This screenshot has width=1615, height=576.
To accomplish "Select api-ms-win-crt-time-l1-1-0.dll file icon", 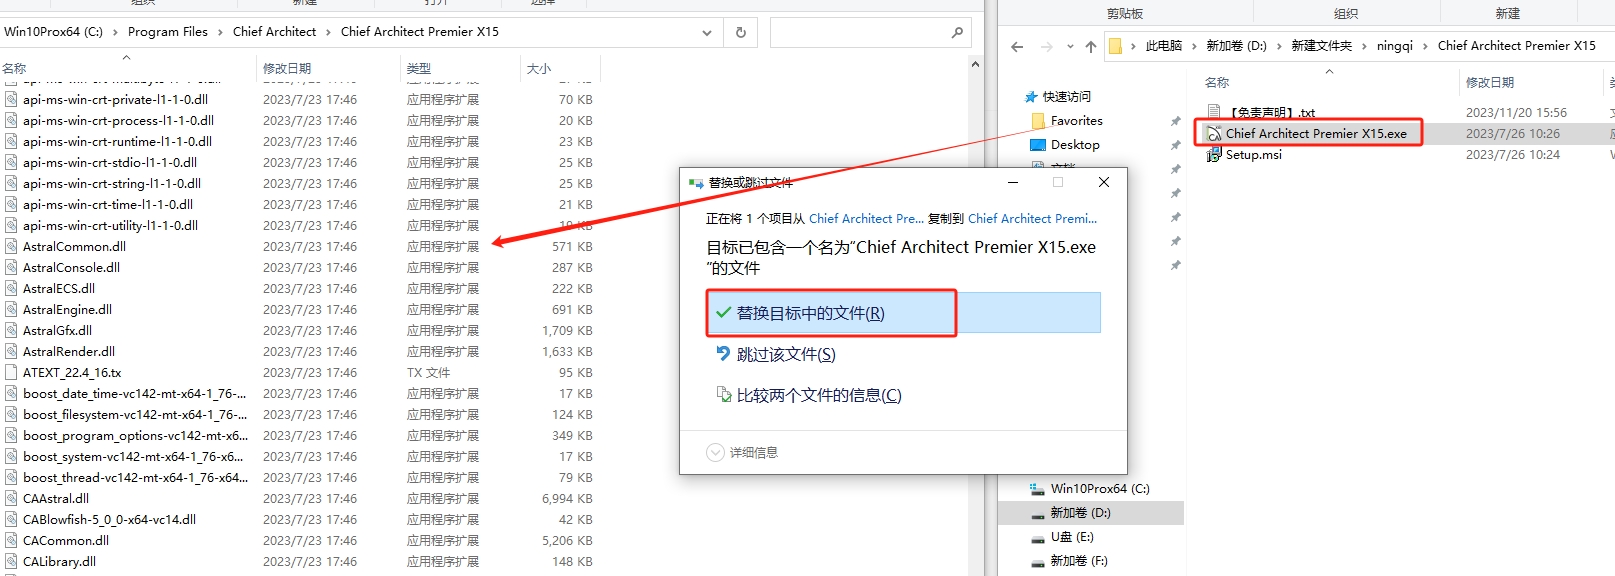I will [11, 205].
